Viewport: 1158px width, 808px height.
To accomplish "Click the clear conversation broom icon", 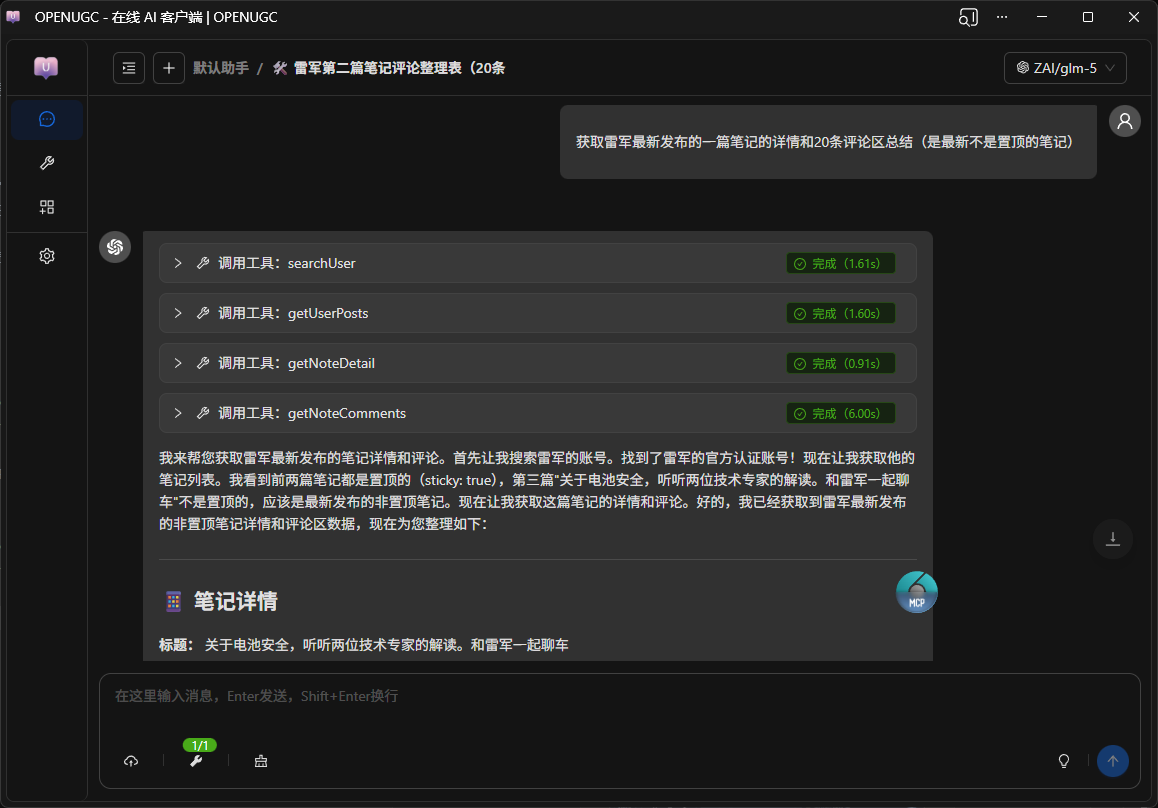I will click(261, 761).
